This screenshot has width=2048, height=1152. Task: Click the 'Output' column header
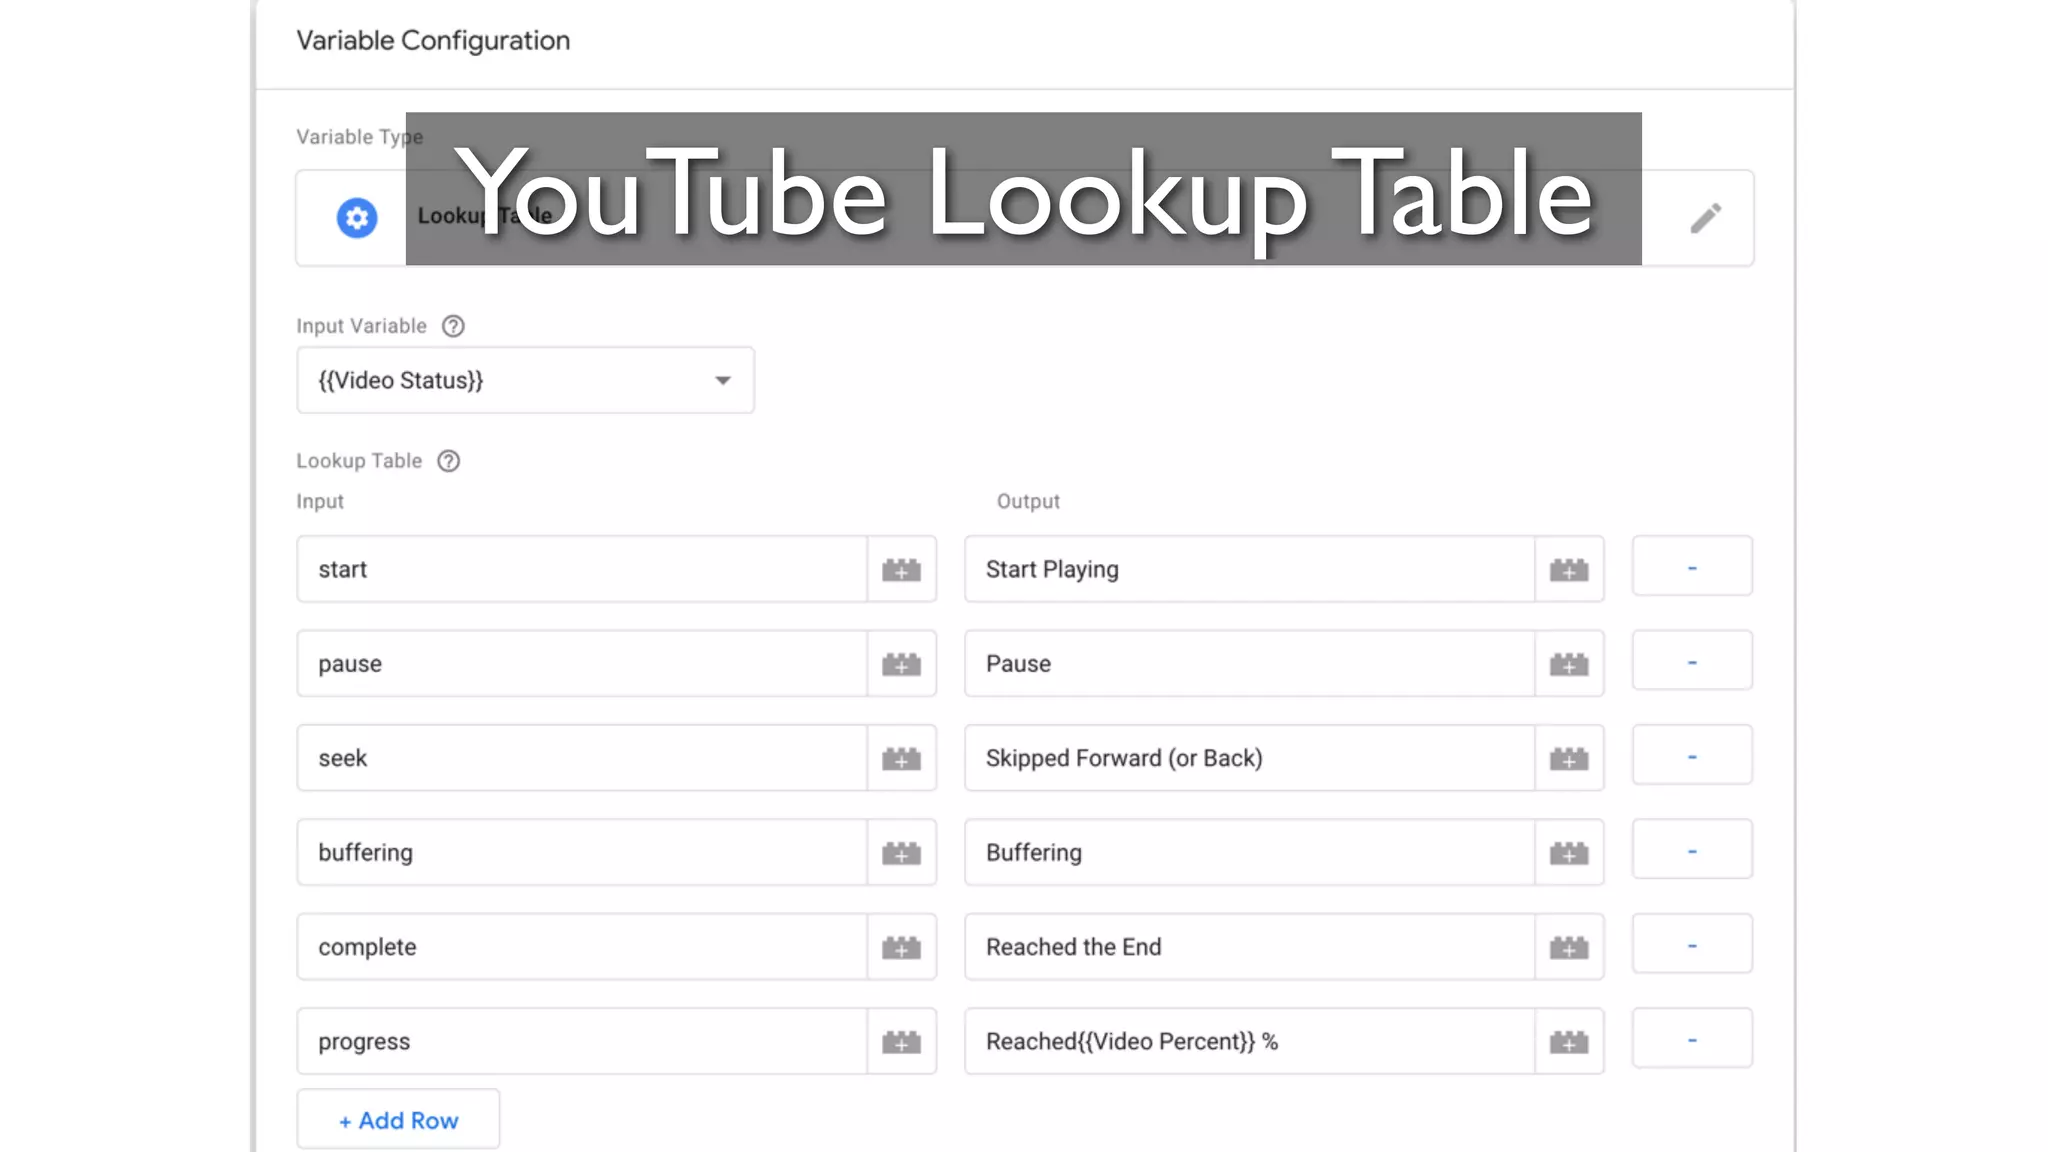(1028, 501)
